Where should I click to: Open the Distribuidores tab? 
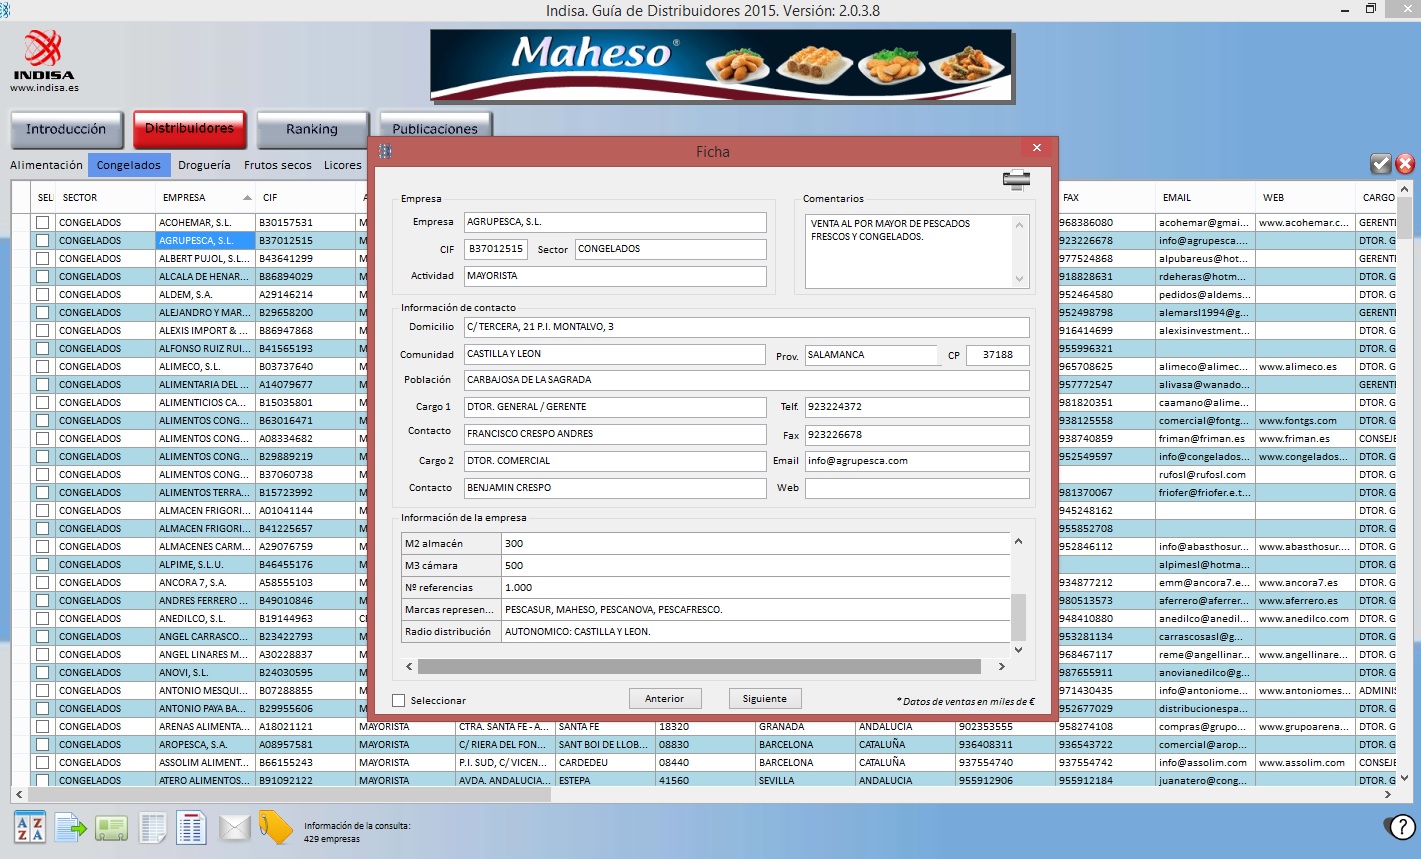click(189, 129)
